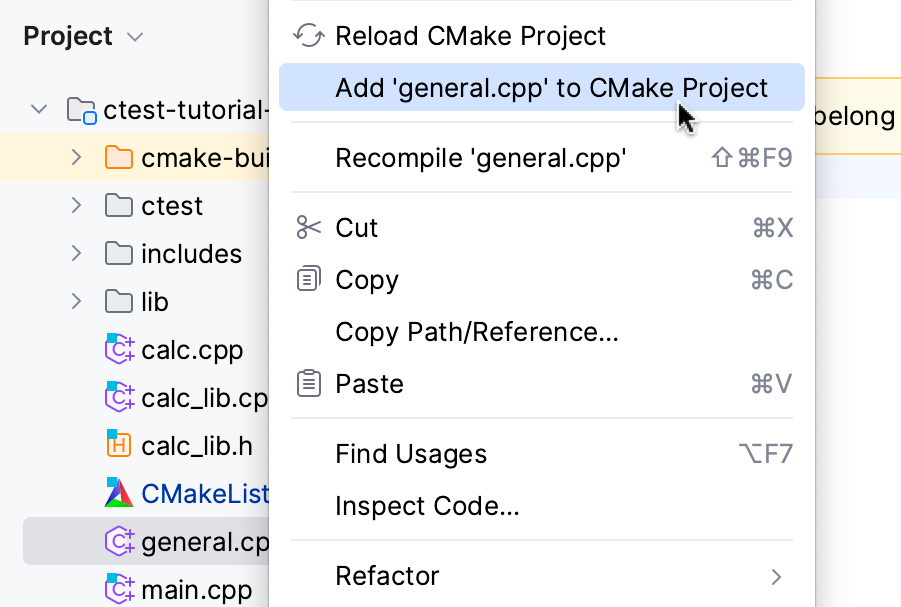Screen dimensions: 901x607
Task: Open the Refactor submenu arrow
Action: click(776, 576)
